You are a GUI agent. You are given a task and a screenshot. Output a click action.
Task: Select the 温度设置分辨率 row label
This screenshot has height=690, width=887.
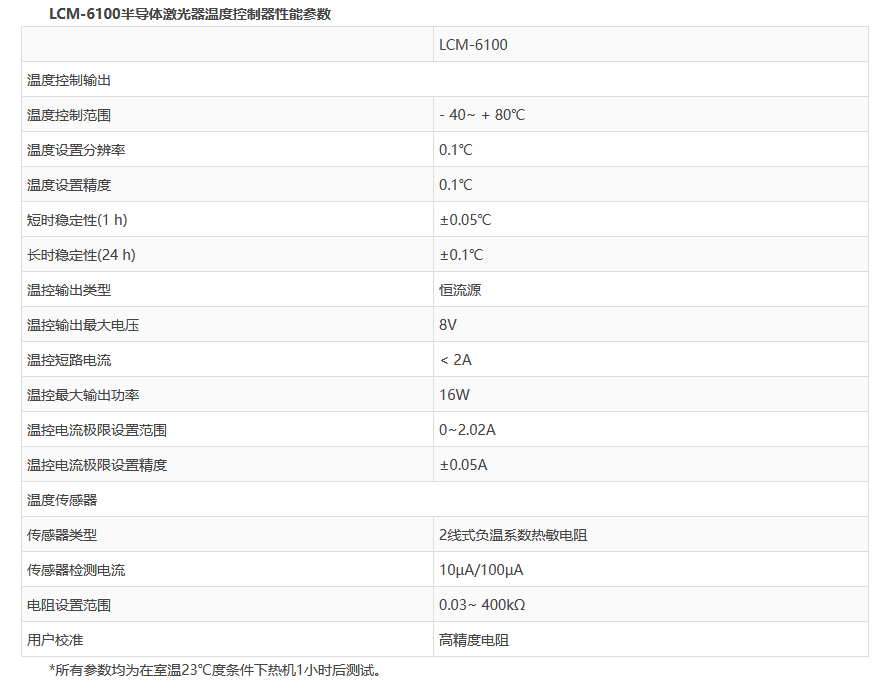[x=75, y=150]
